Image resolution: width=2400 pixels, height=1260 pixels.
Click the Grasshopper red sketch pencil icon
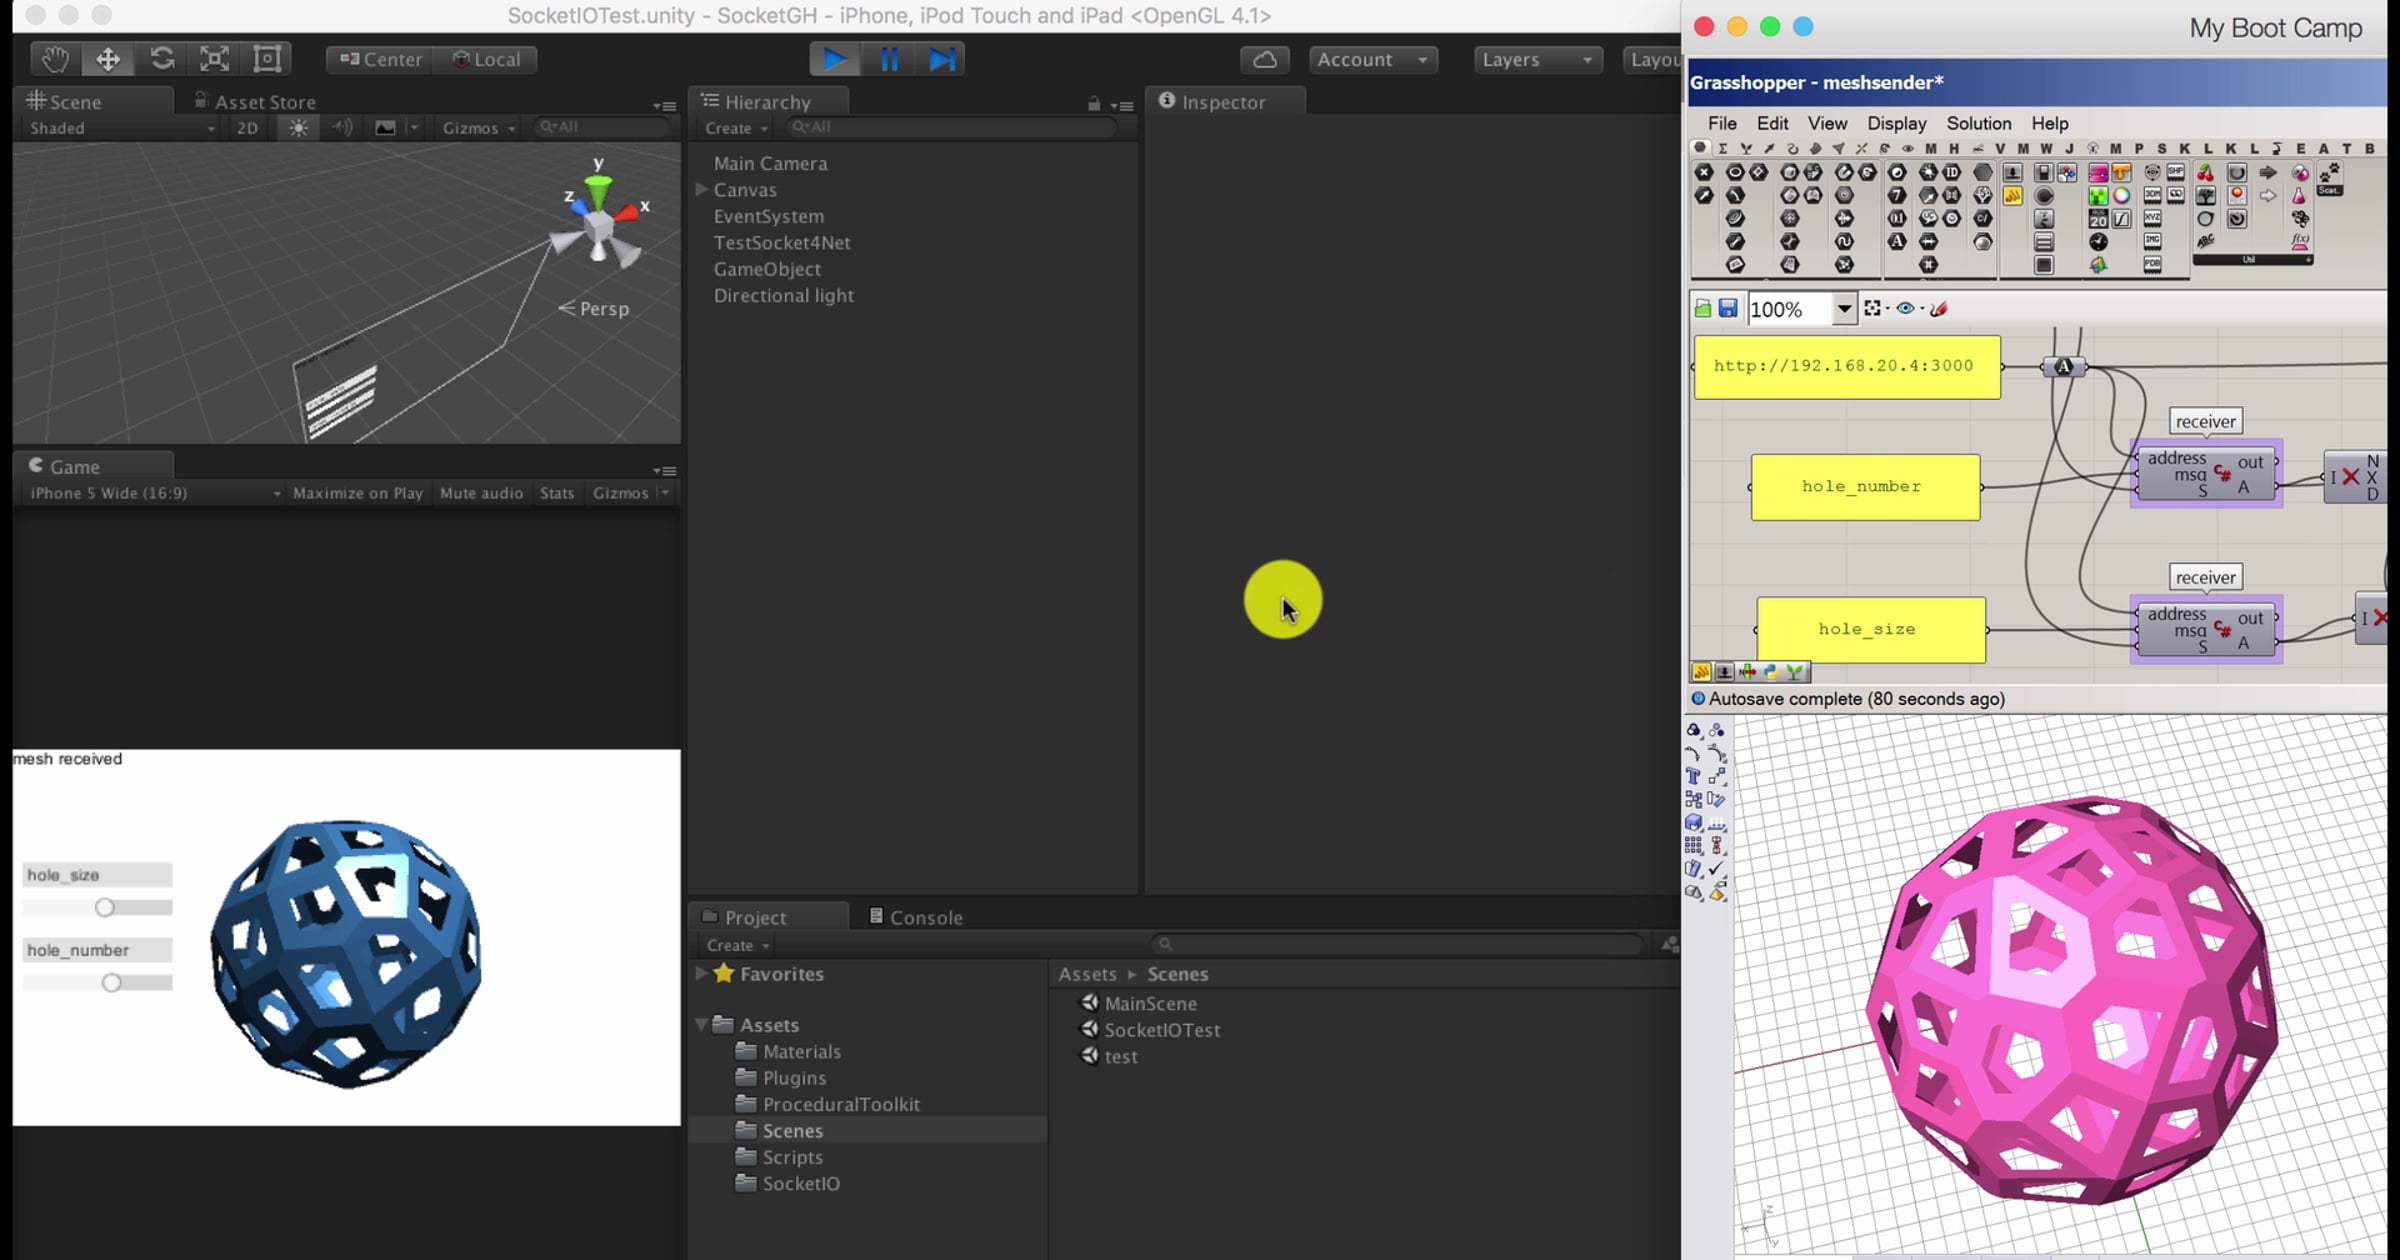pyautogui.click(x=1940, y=309)
